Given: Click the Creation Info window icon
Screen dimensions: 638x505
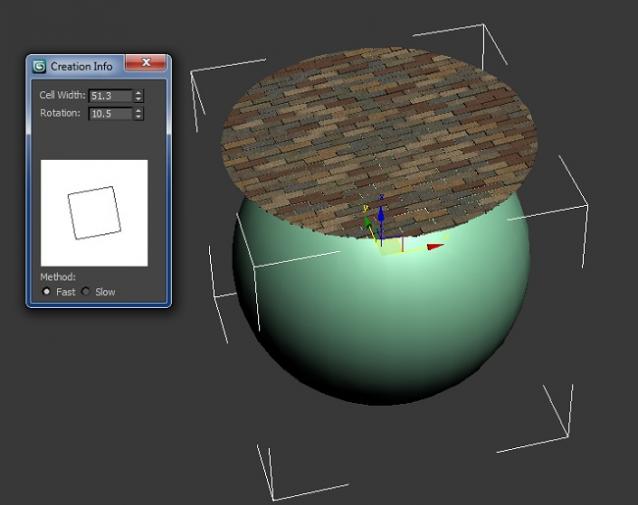Looking at the screenshot, I should tap(39, 66).
